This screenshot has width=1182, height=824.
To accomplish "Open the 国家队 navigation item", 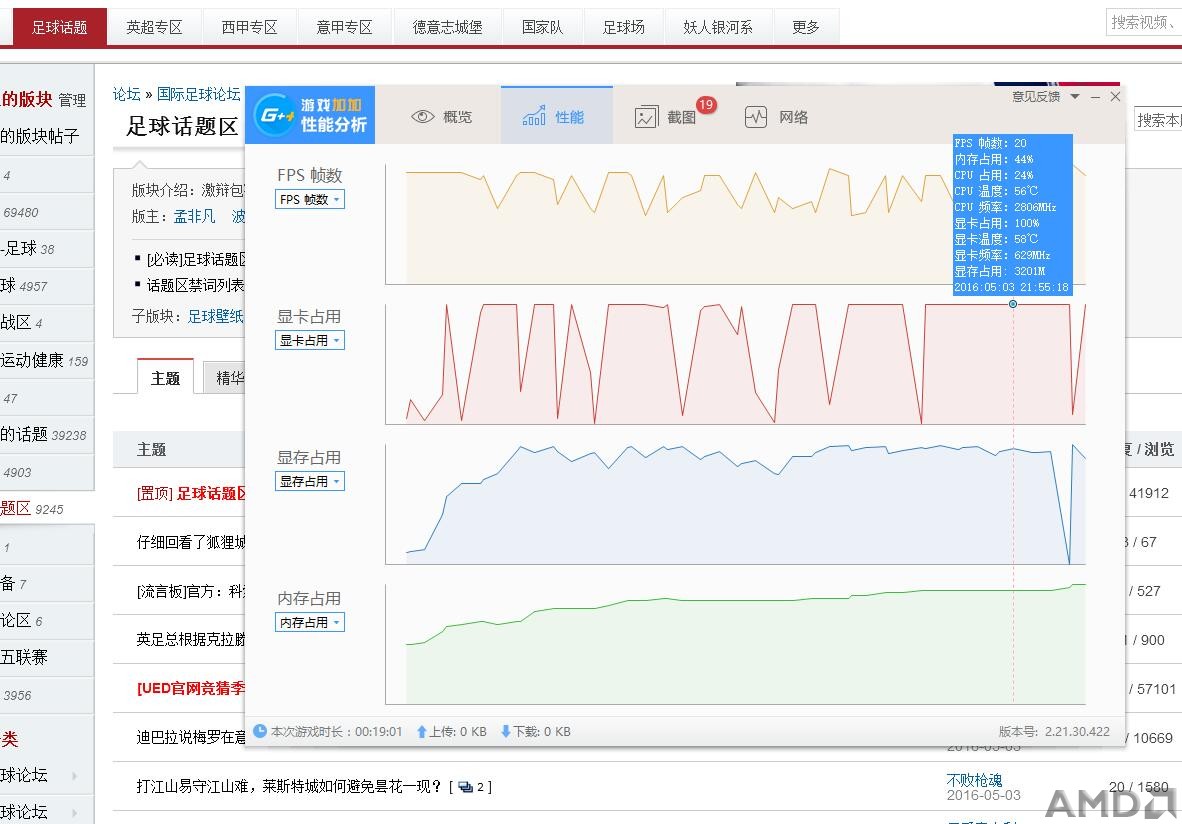I will pyautogui.click(x=543, y=27).
